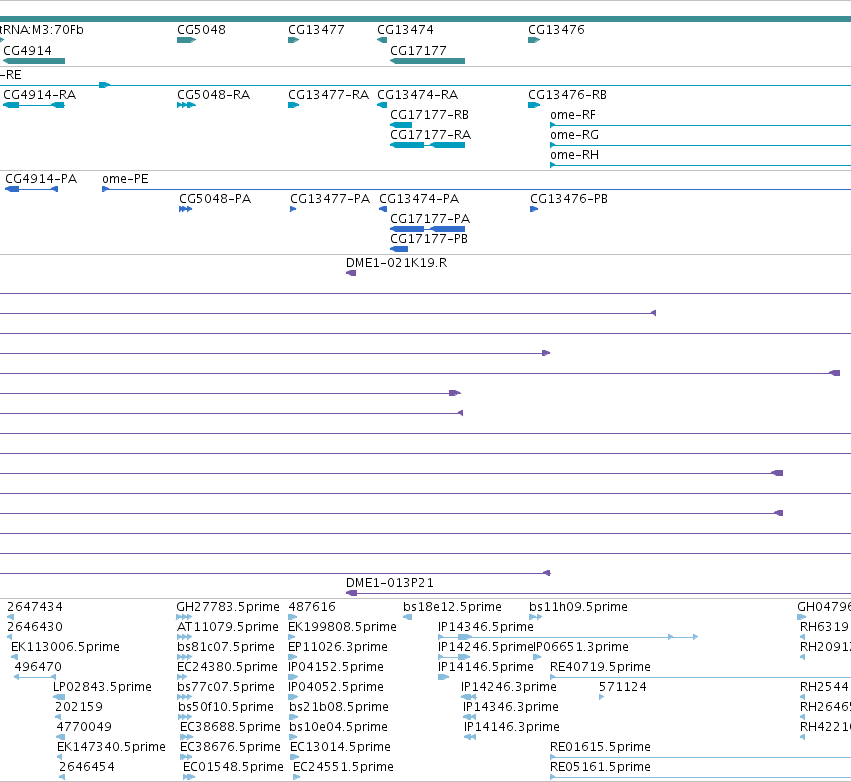Click the ome-RH transcript label
This screenshot has height=782, width=851.
click(x=574, y=155)
